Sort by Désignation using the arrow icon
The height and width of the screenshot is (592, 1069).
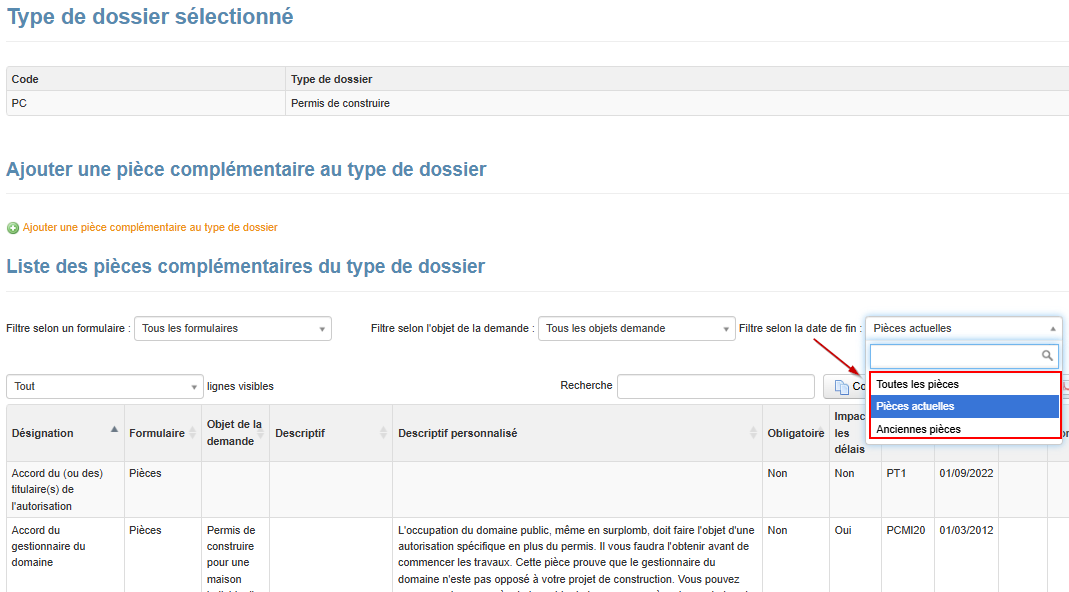pyautogui.click(x=114, y=429)
